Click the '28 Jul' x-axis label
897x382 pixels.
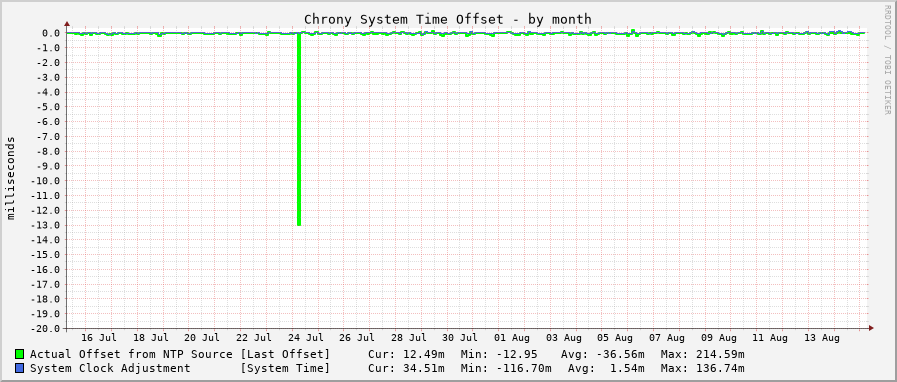point(409,338)
